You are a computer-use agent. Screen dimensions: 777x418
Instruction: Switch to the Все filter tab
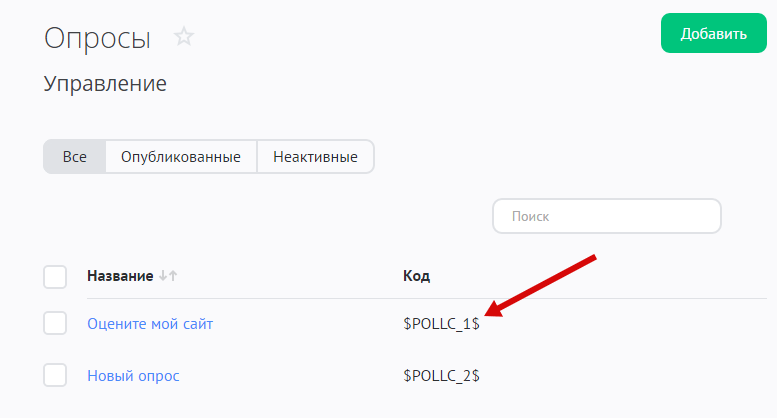75,157
